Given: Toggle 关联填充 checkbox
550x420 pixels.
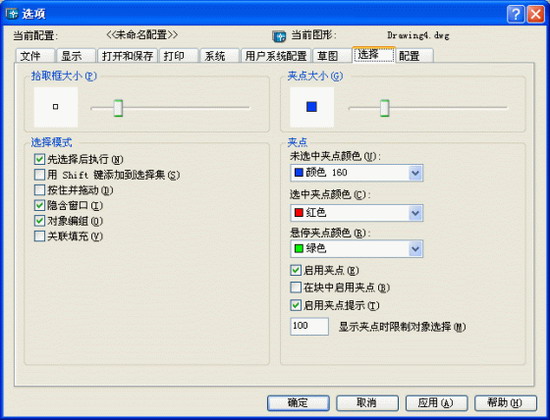Looking at the screenshot, I should 39,236.
